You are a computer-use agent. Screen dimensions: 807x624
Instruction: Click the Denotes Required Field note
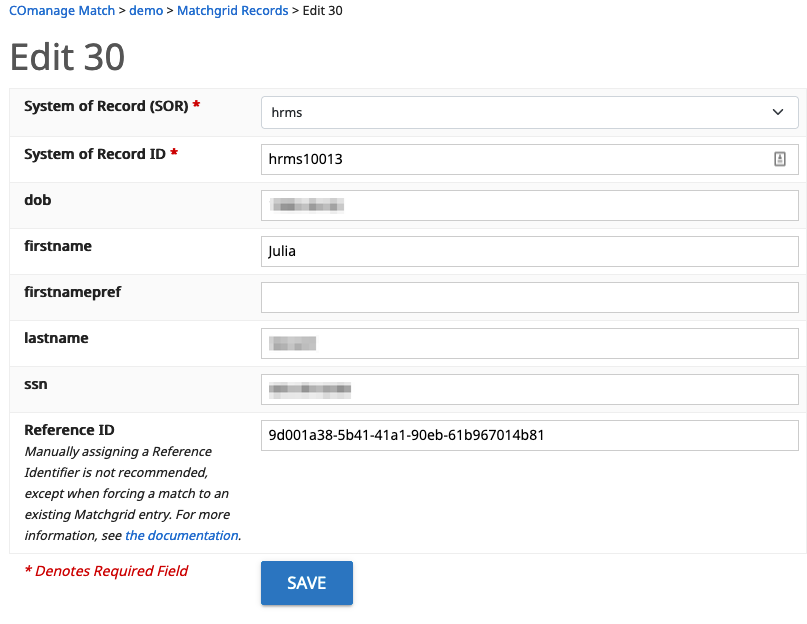[x=106, y=570]
